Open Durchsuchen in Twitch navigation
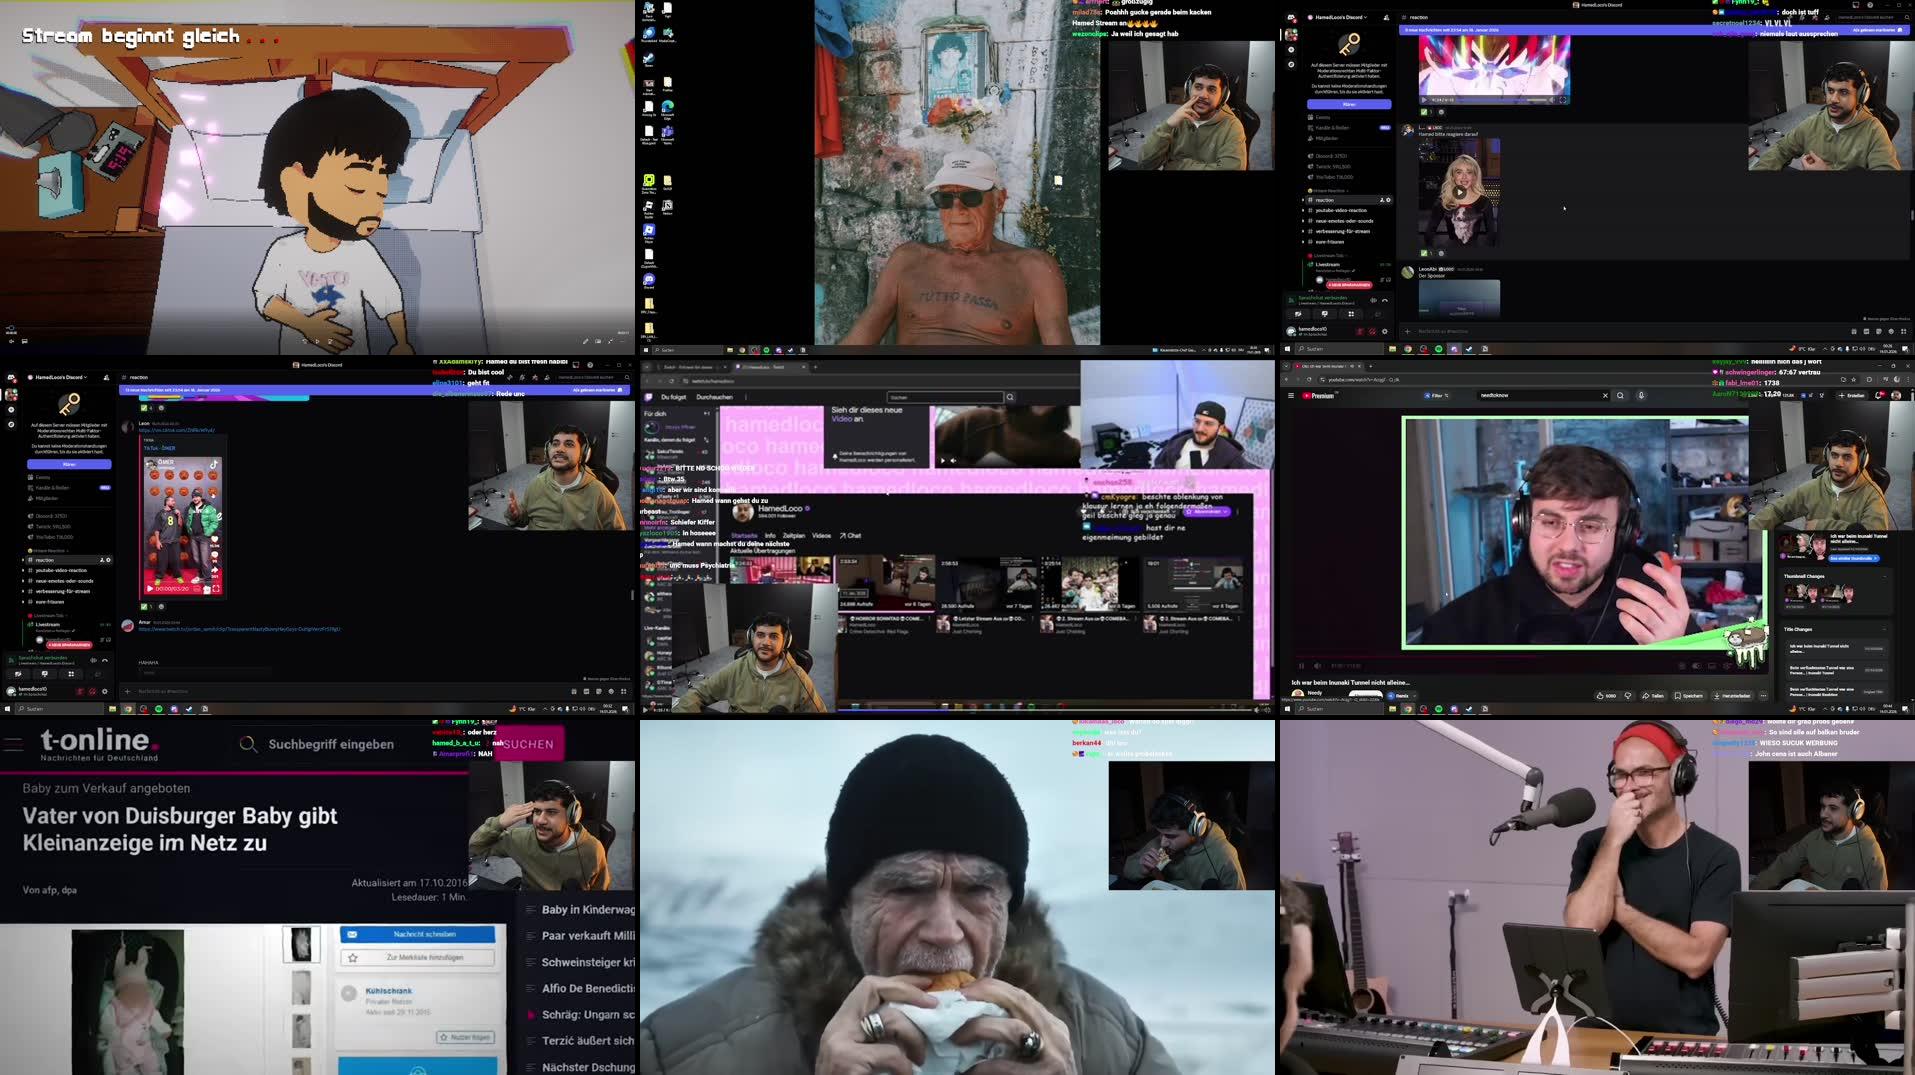The image size is (1915, 1075). [714, 397]
